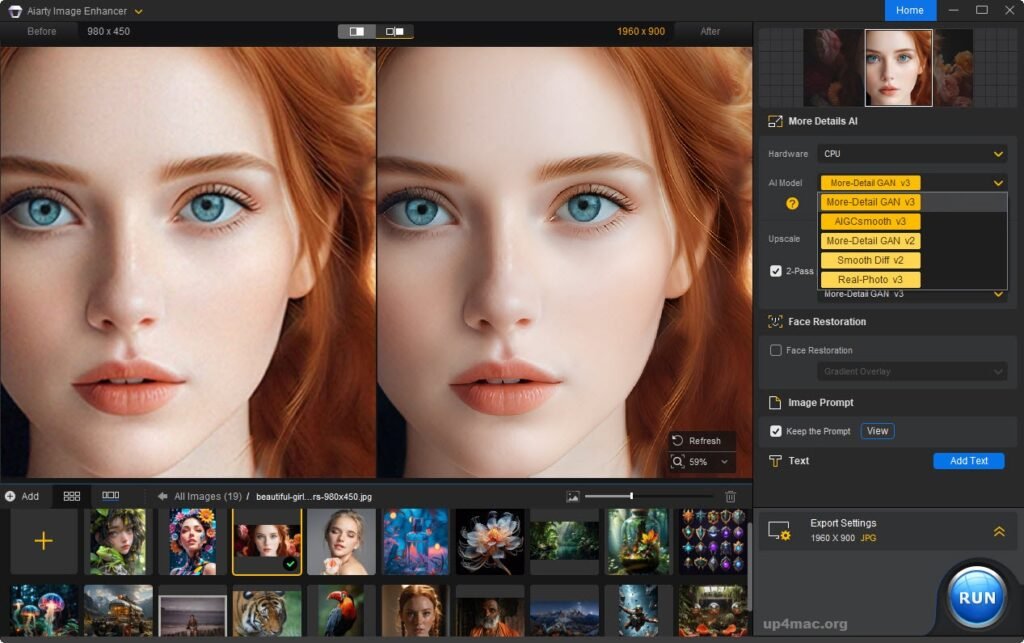Screen dimensions: 1024x643
Task: Switch to grid thumbnail view
Action: click(x=69, y=495)
